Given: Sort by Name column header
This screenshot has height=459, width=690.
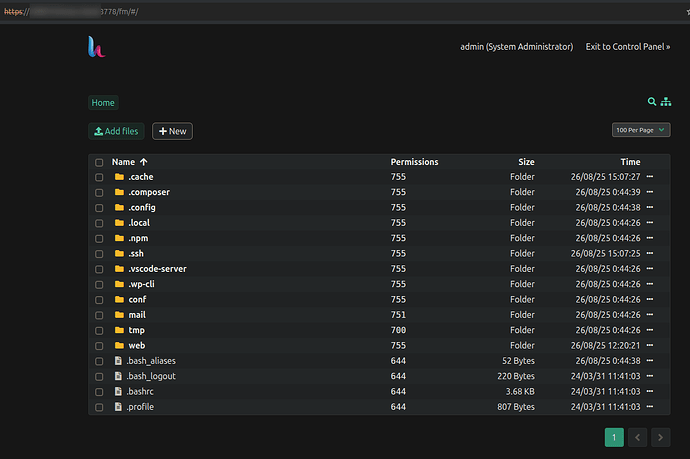Looking at the screenshot, I should 129,162.
